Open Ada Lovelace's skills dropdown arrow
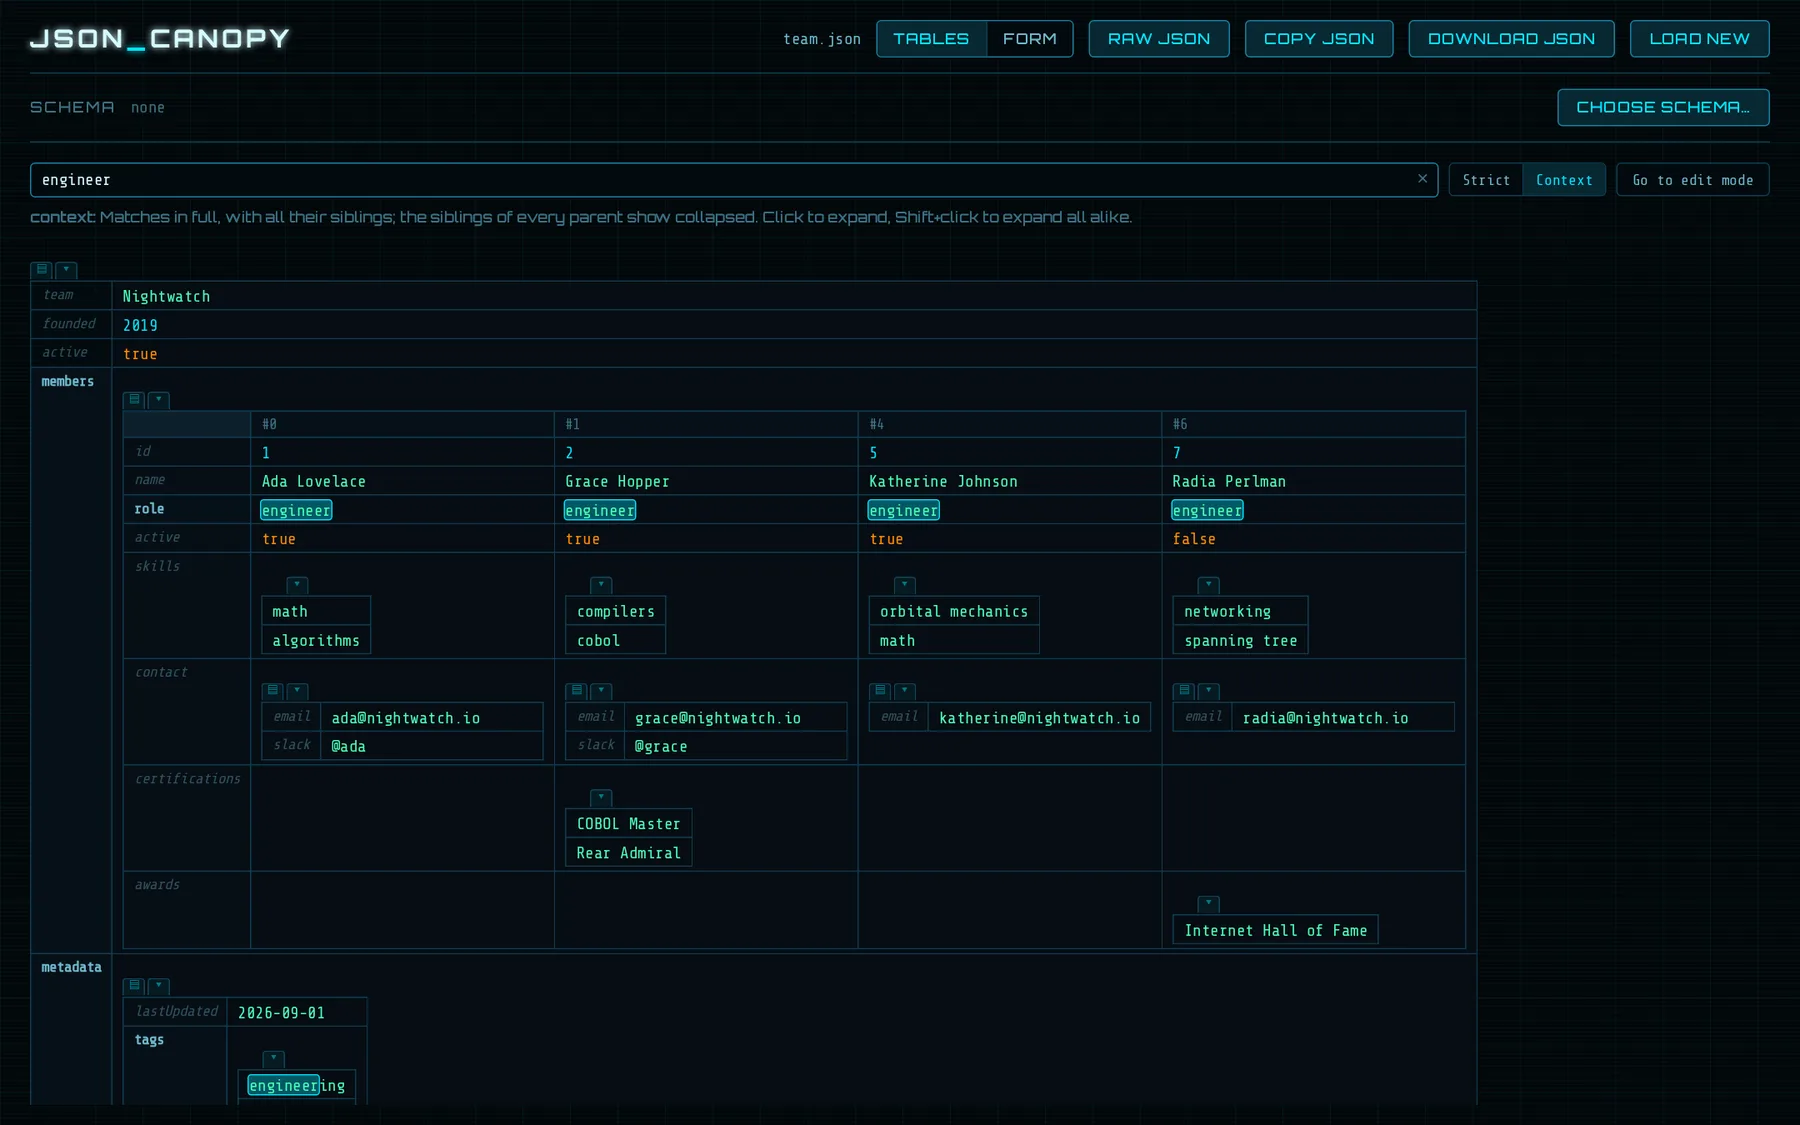The height and width of the screenshot is (1125, 1800). (x=297, y=585)
